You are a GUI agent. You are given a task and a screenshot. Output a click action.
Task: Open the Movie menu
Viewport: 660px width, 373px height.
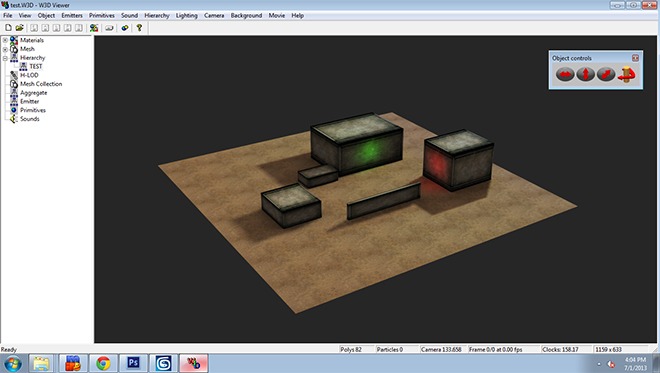(x=277, y=15)
